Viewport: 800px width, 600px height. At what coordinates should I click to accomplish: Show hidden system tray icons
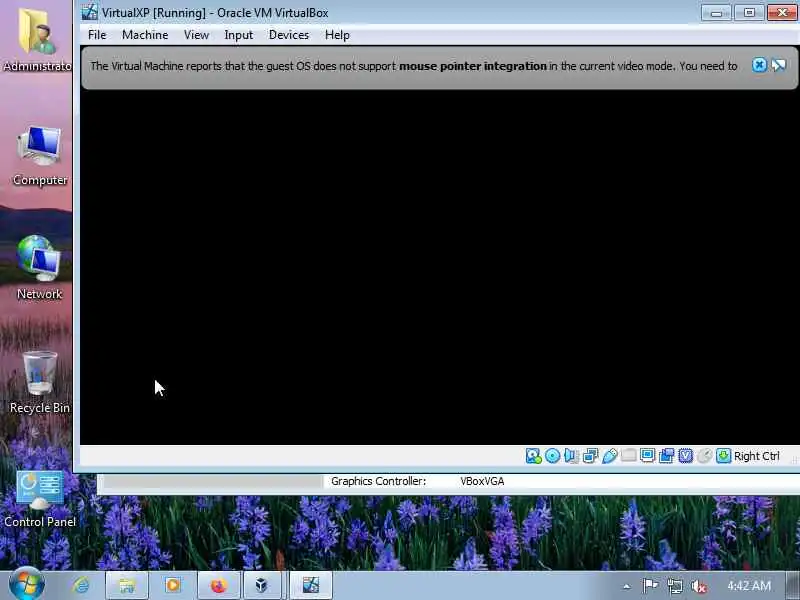click(627, 586)
